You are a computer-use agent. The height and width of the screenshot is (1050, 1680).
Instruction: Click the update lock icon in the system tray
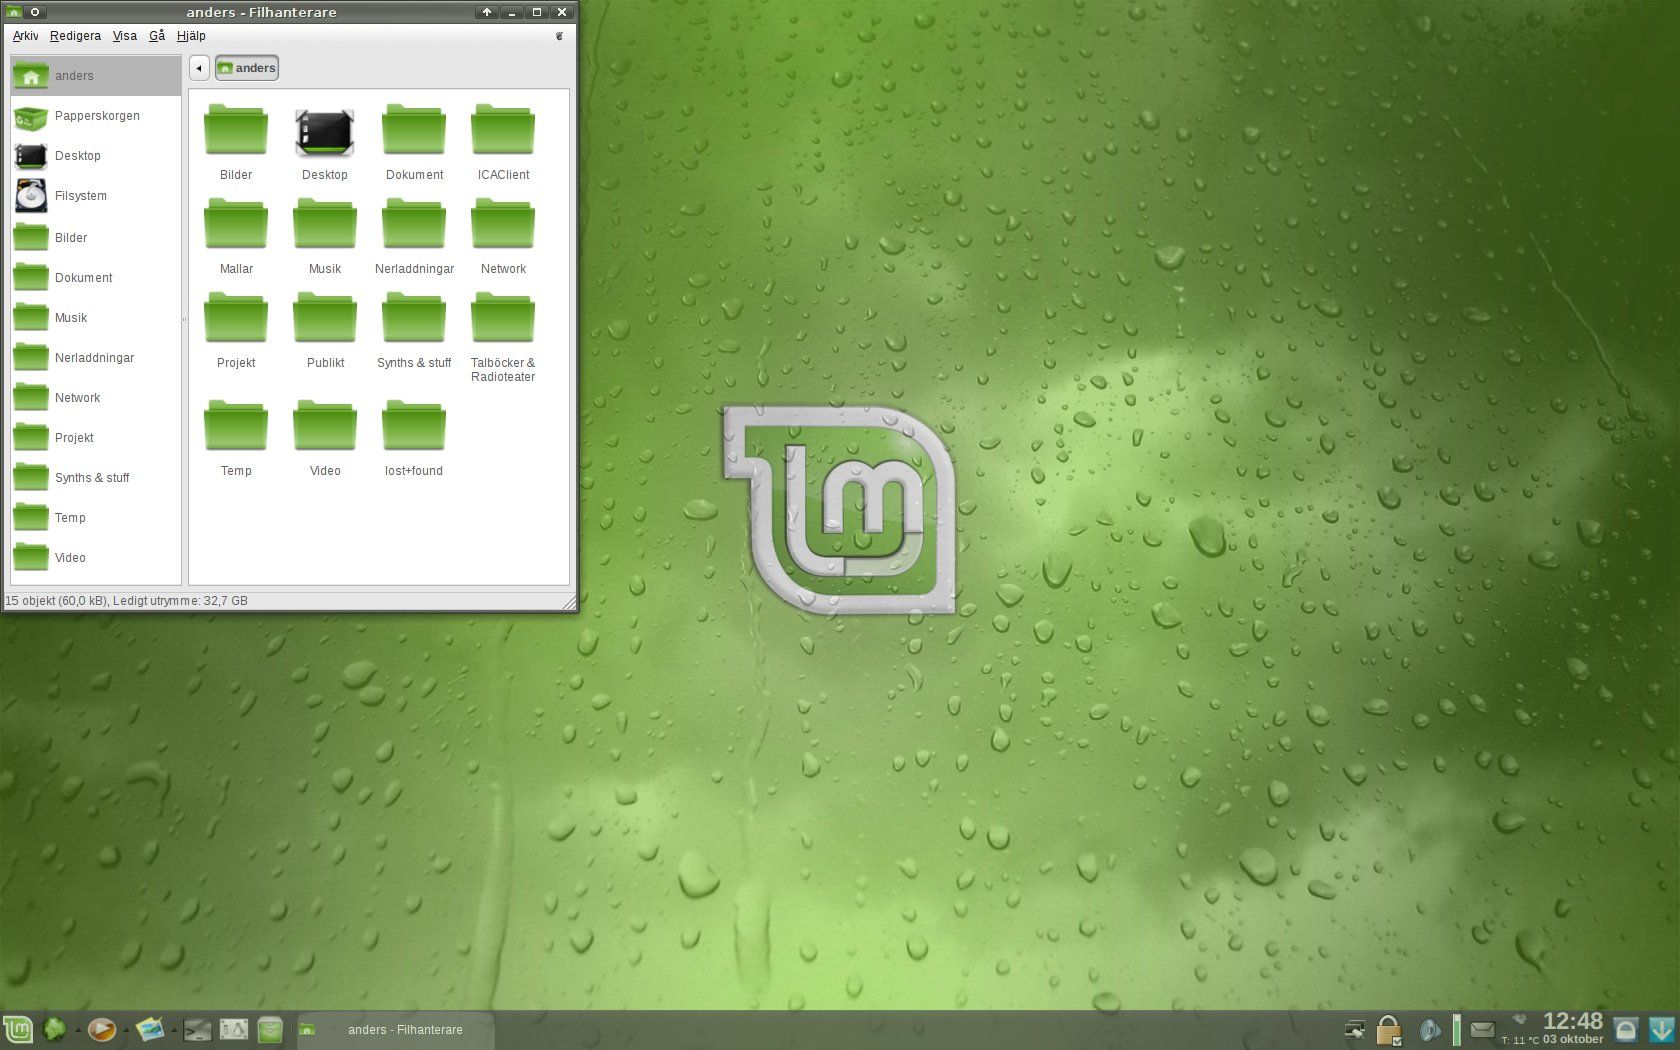tap(1389, 1030)
